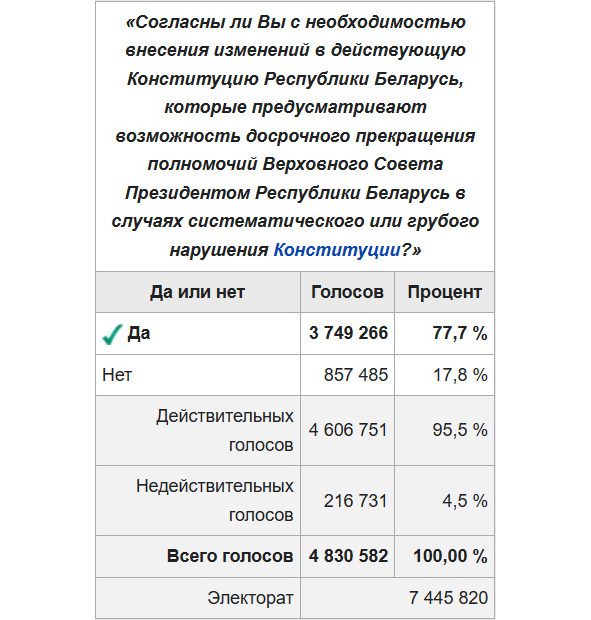Select the Да или нет column header
The image size is (591, 620).
pos(198,292)
